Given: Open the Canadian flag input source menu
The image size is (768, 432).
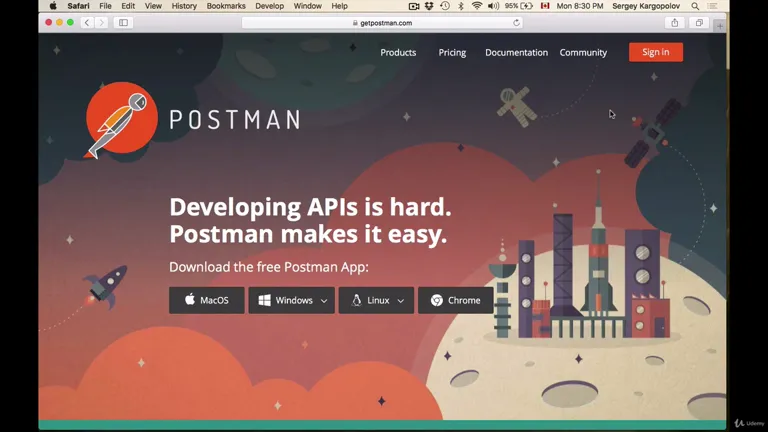Looking at the screenshot, I should coord(545,6).
